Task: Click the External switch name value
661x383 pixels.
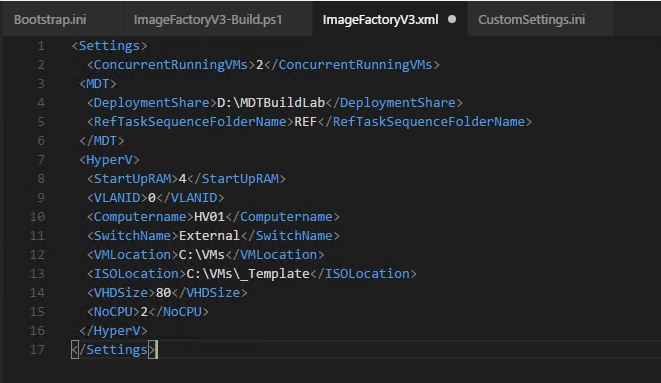Action: [209, 236]
